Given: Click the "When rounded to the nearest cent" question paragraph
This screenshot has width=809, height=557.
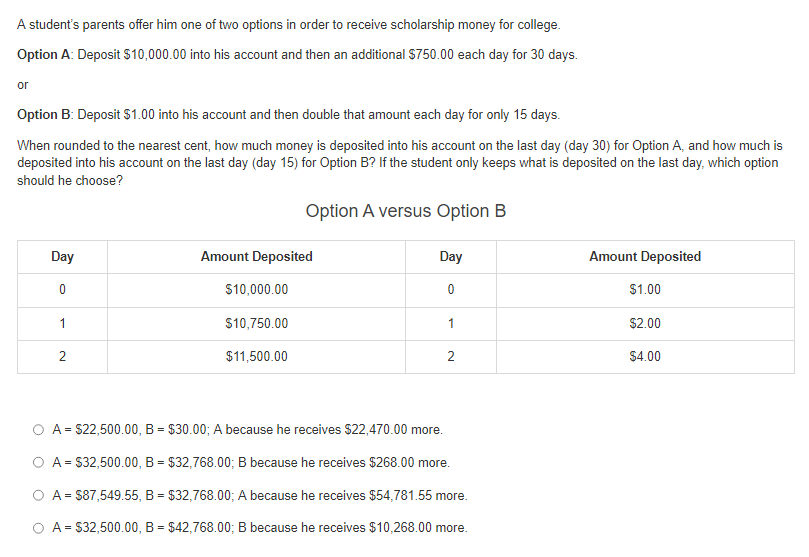Looking at the screenshot, I should 400,162.
